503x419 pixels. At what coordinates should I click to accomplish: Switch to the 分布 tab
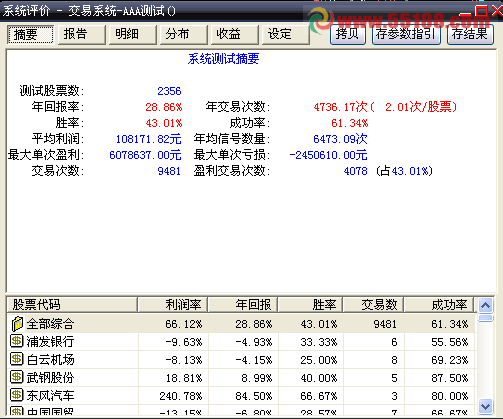point(184,34)
